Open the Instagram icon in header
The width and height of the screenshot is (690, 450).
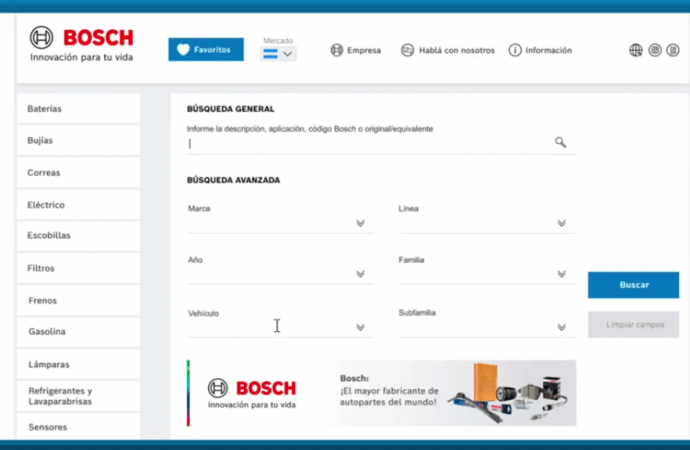point(655,50)
